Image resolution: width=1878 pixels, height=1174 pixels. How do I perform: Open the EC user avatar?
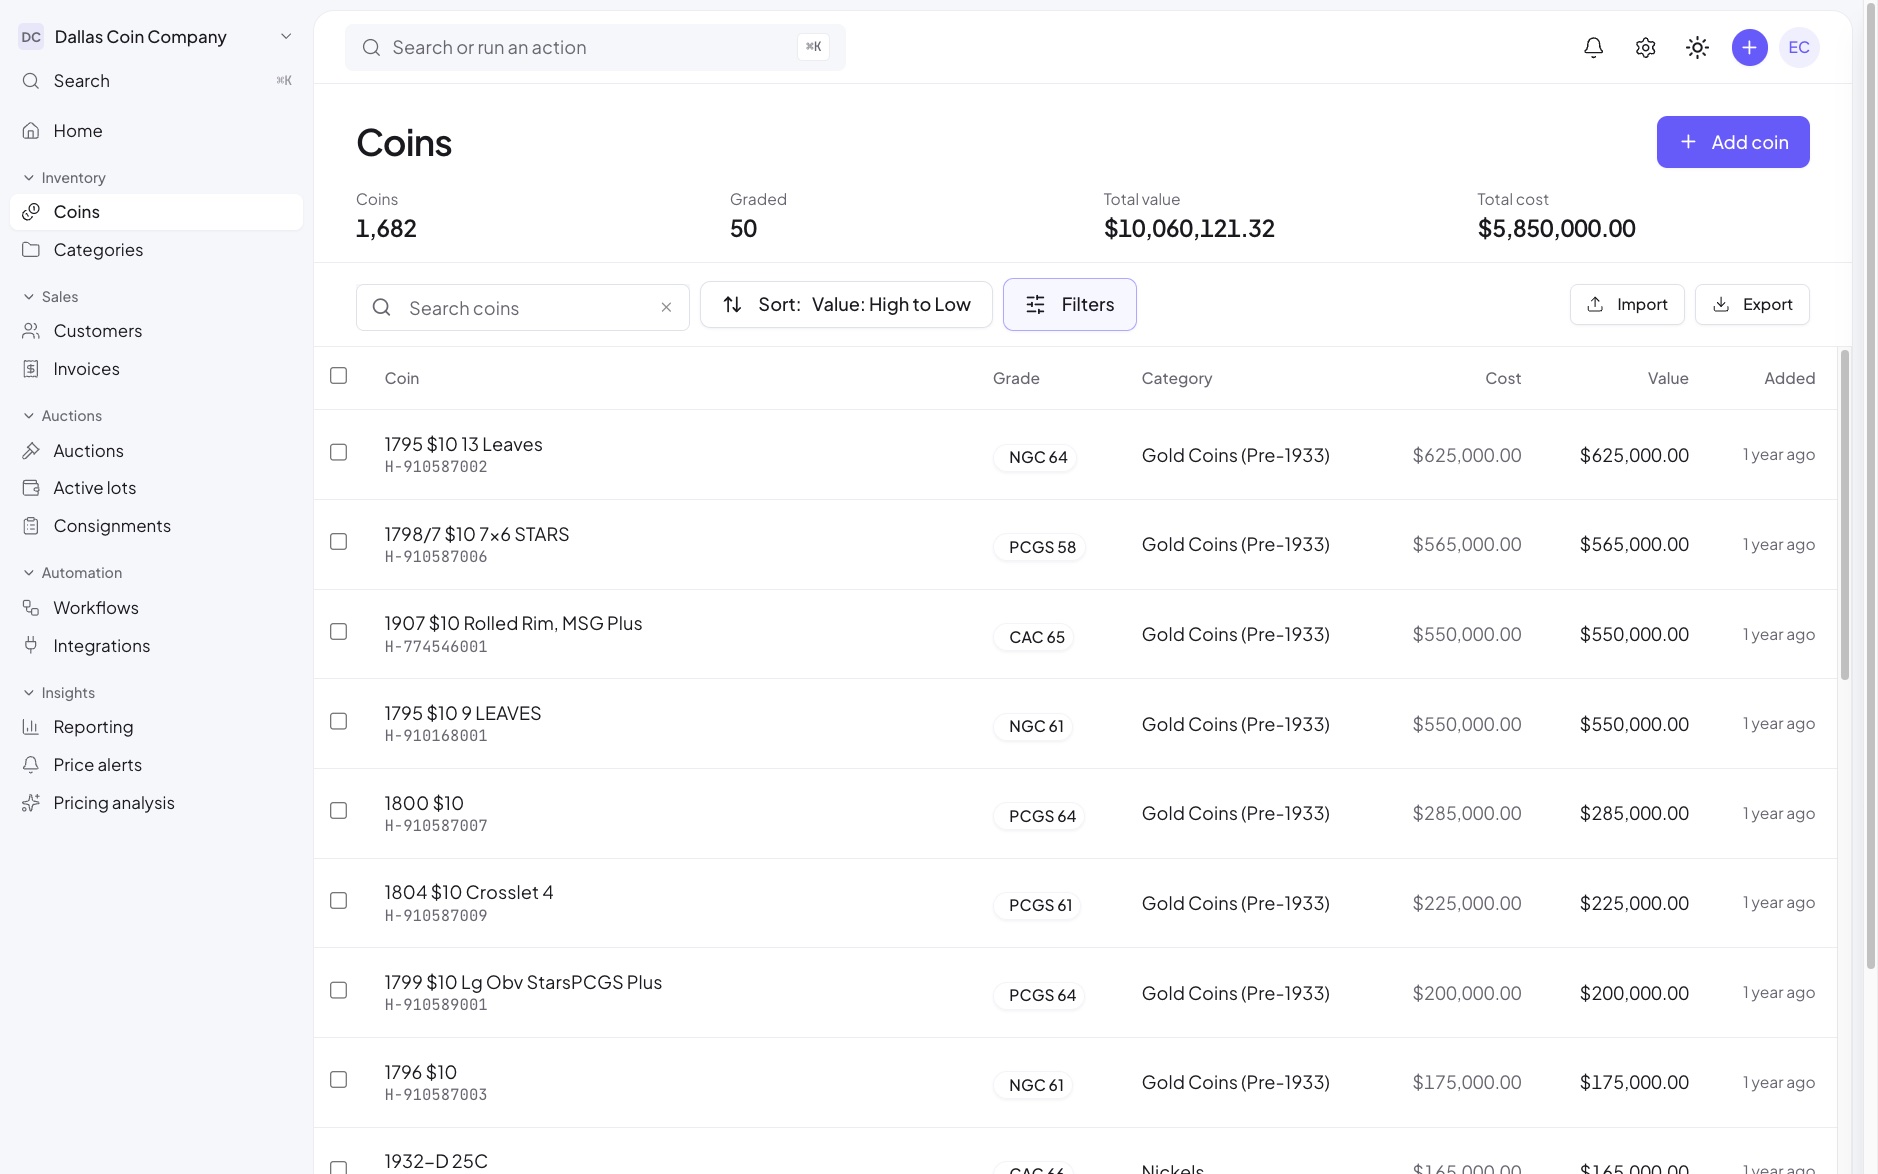[1799, 47]
